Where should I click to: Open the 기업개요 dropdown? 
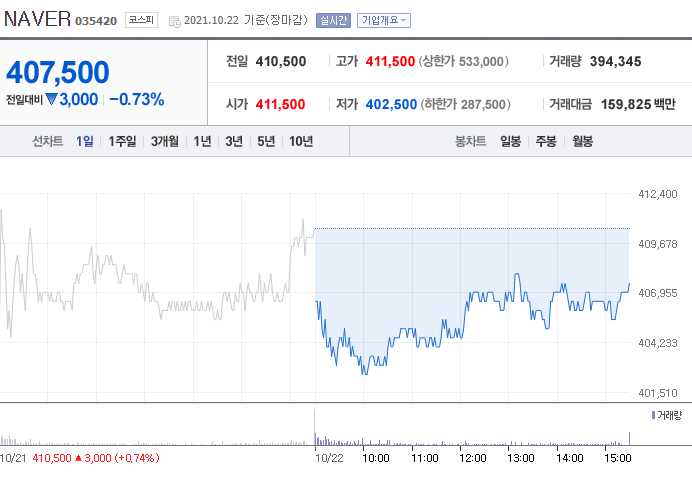point(384,20)
